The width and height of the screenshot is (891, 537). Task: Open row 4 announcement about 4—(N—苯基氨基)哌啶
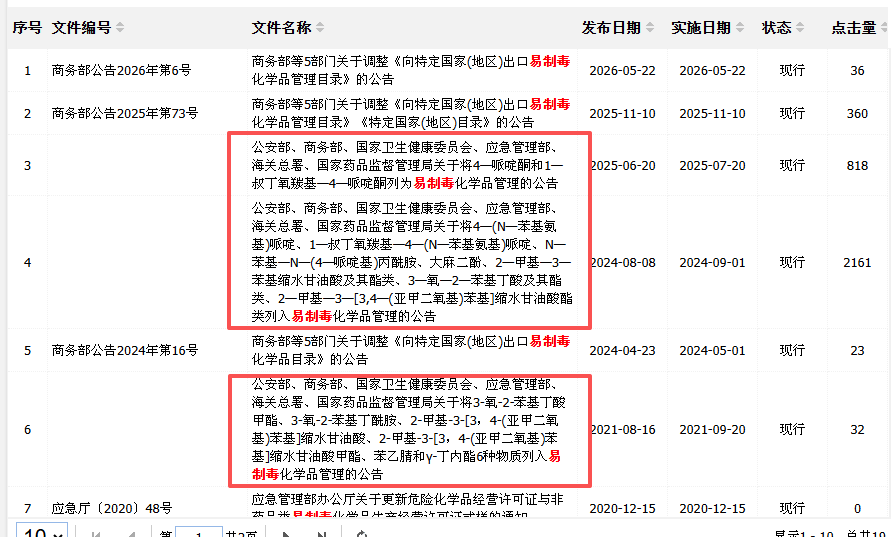(x=412, y=262)
